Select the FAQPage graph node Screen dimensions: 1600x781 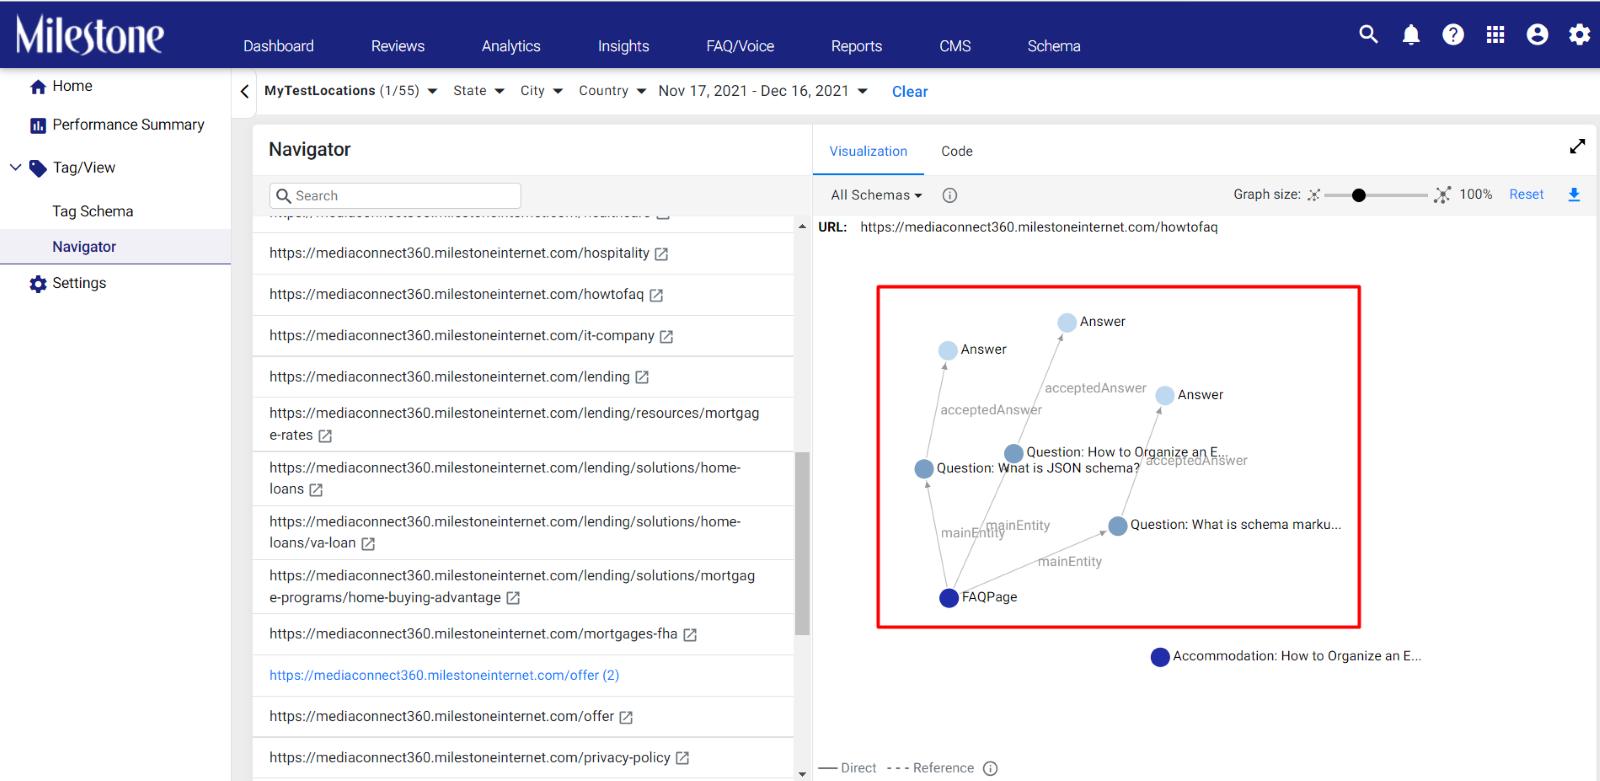pos(949,598)
